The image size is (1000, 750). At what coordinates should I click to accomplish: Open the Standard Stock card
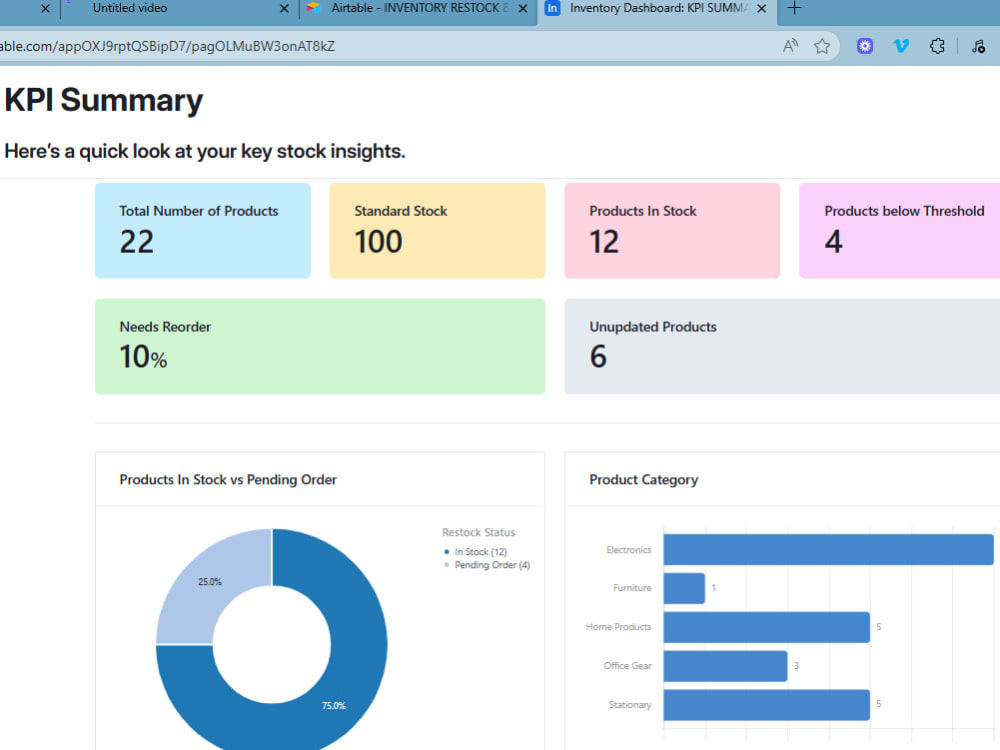438,230
